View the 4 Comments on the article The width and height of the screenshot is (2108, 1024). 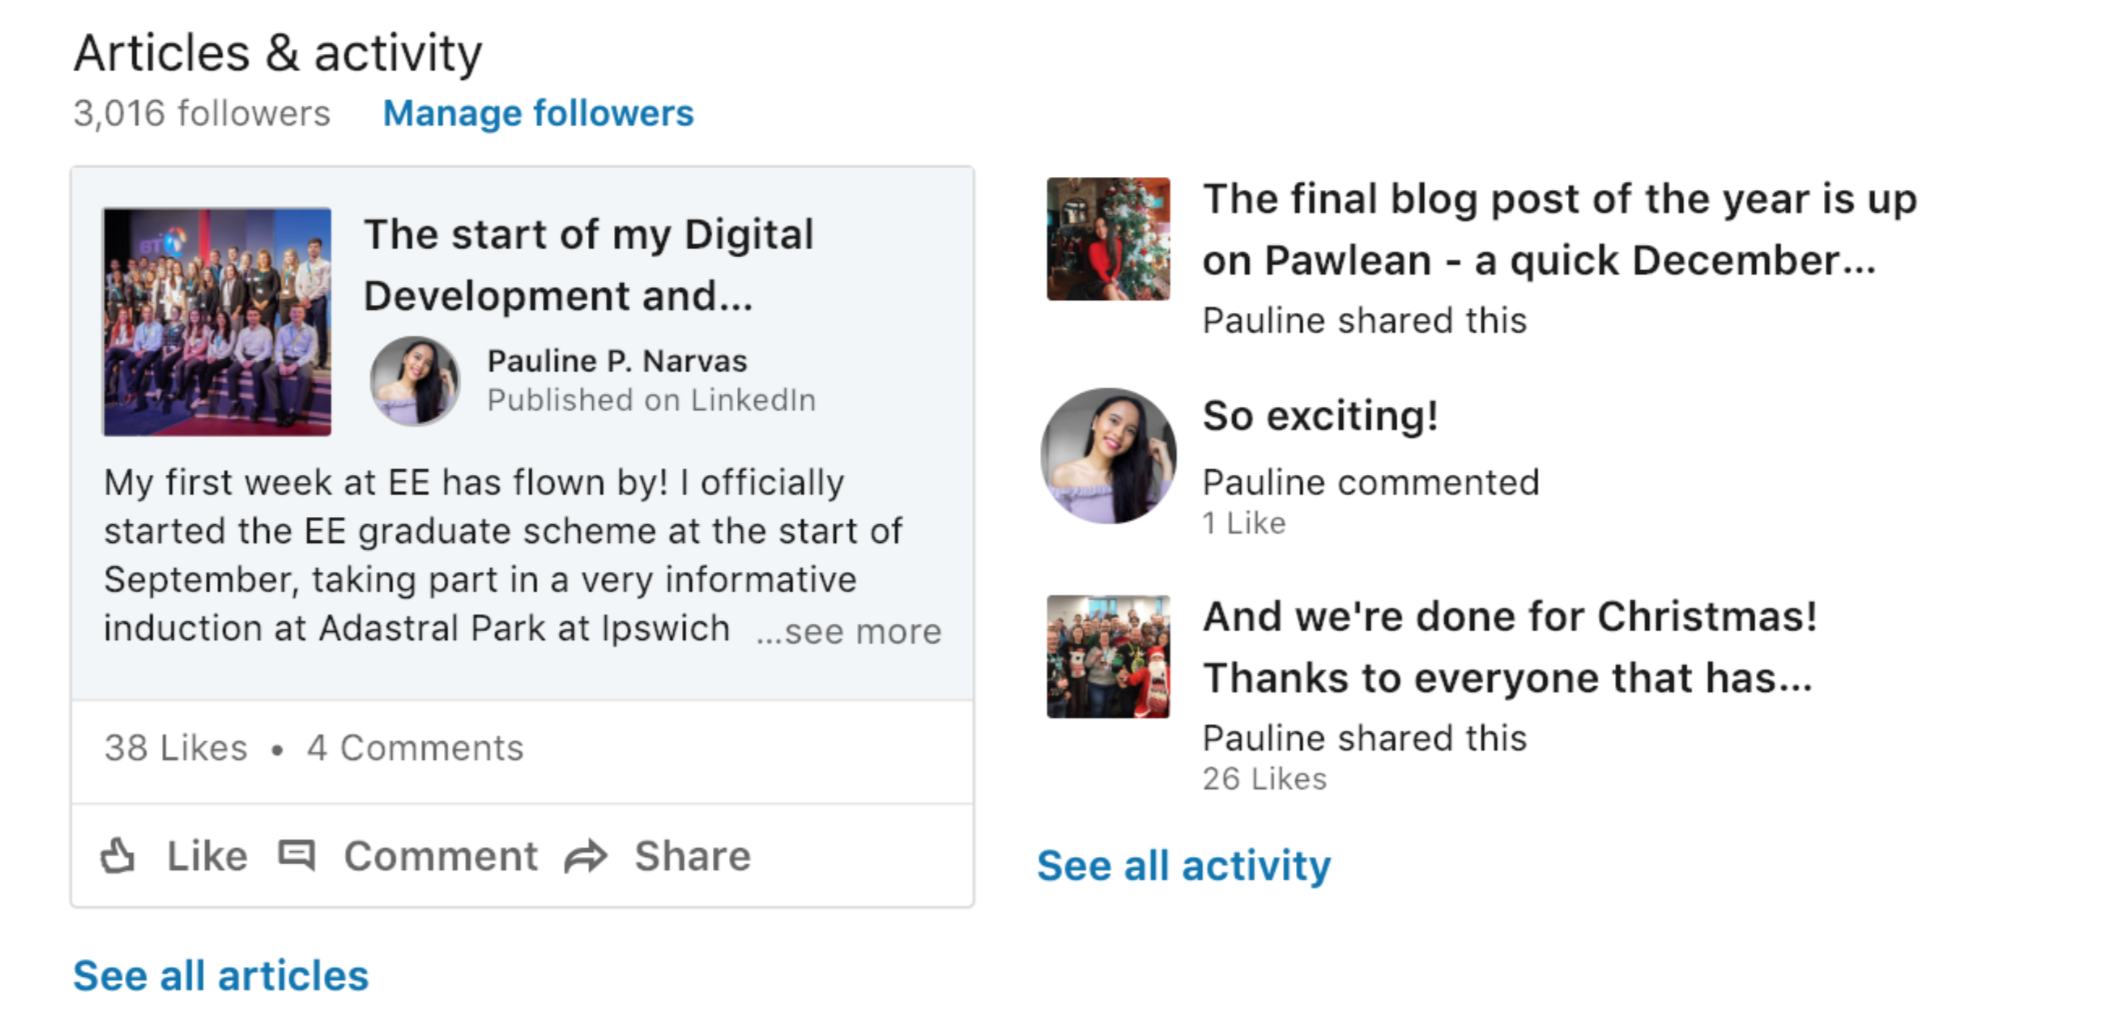(415, 748)
